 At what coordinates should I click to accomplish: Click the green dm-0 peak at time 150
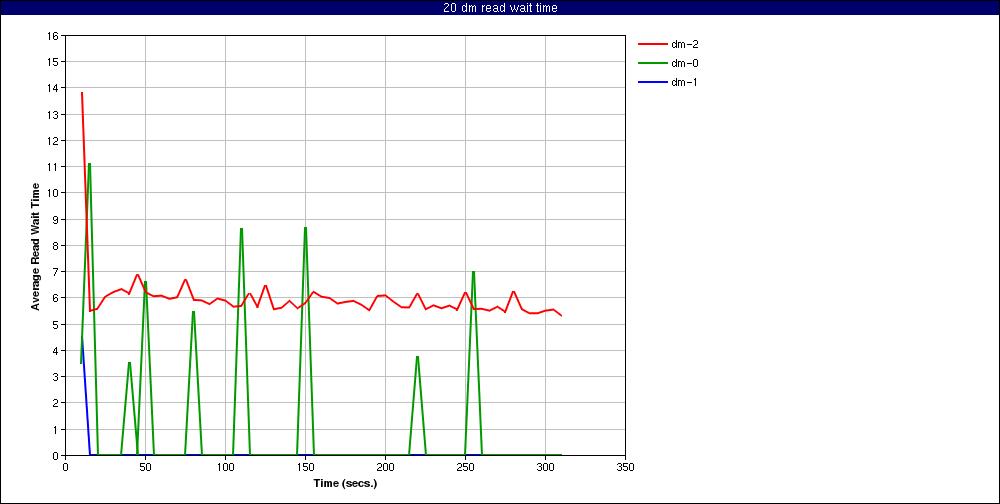tap(305, 228)
